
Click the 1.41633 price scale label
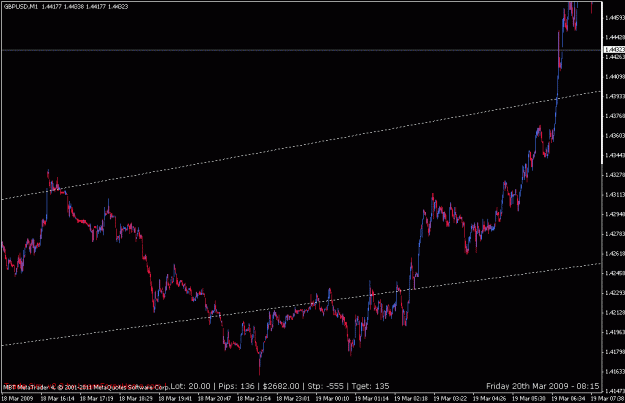(615, 372)
